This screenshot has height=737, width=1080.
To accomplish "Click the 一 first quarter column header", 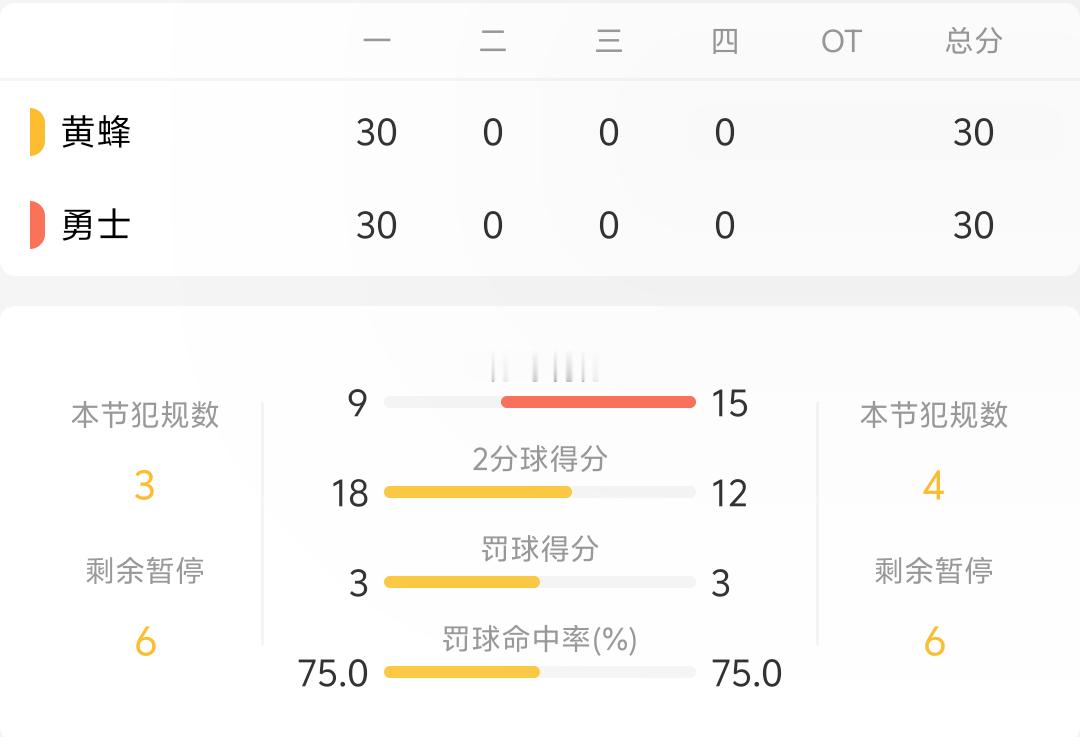I will click(377, 41).
